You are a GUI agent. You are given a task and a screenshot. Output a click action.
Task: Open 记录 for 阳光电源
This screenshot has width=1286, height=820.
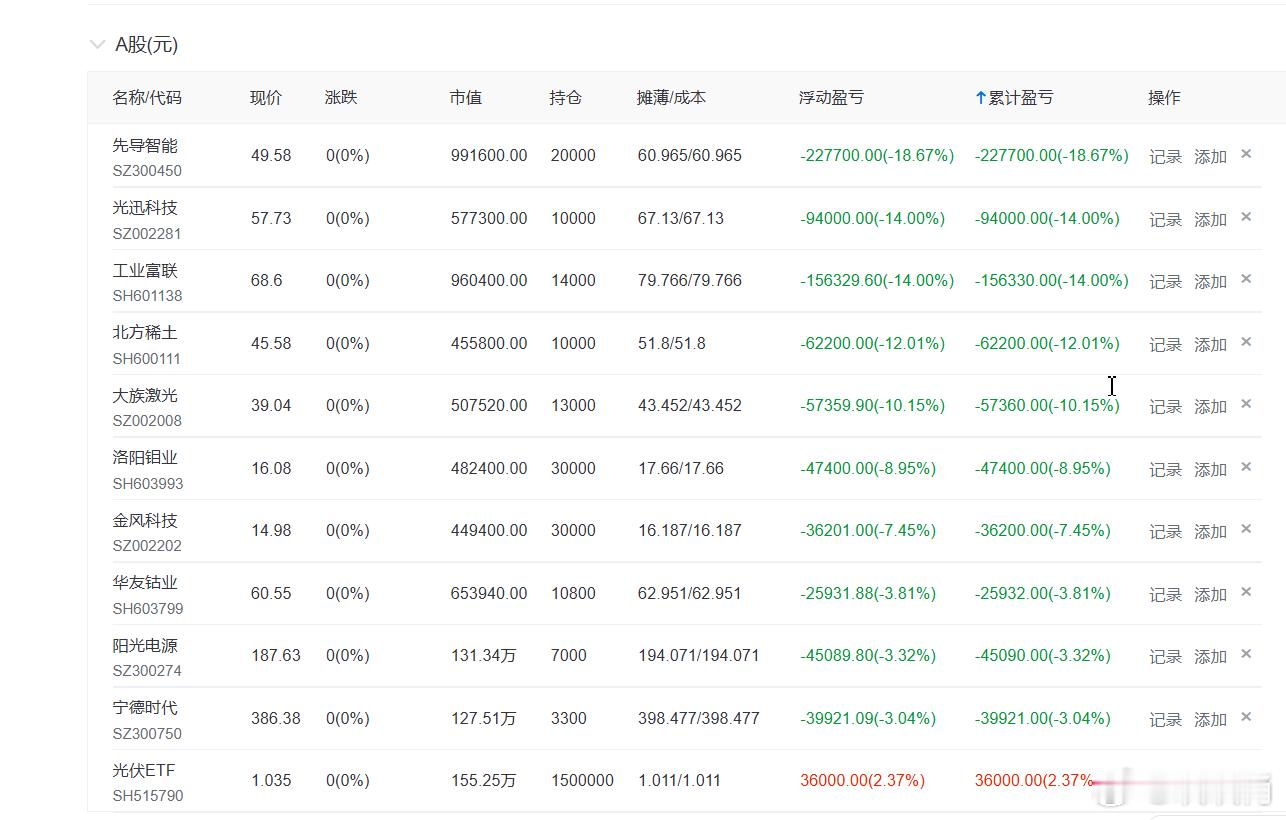[1165, 657]
